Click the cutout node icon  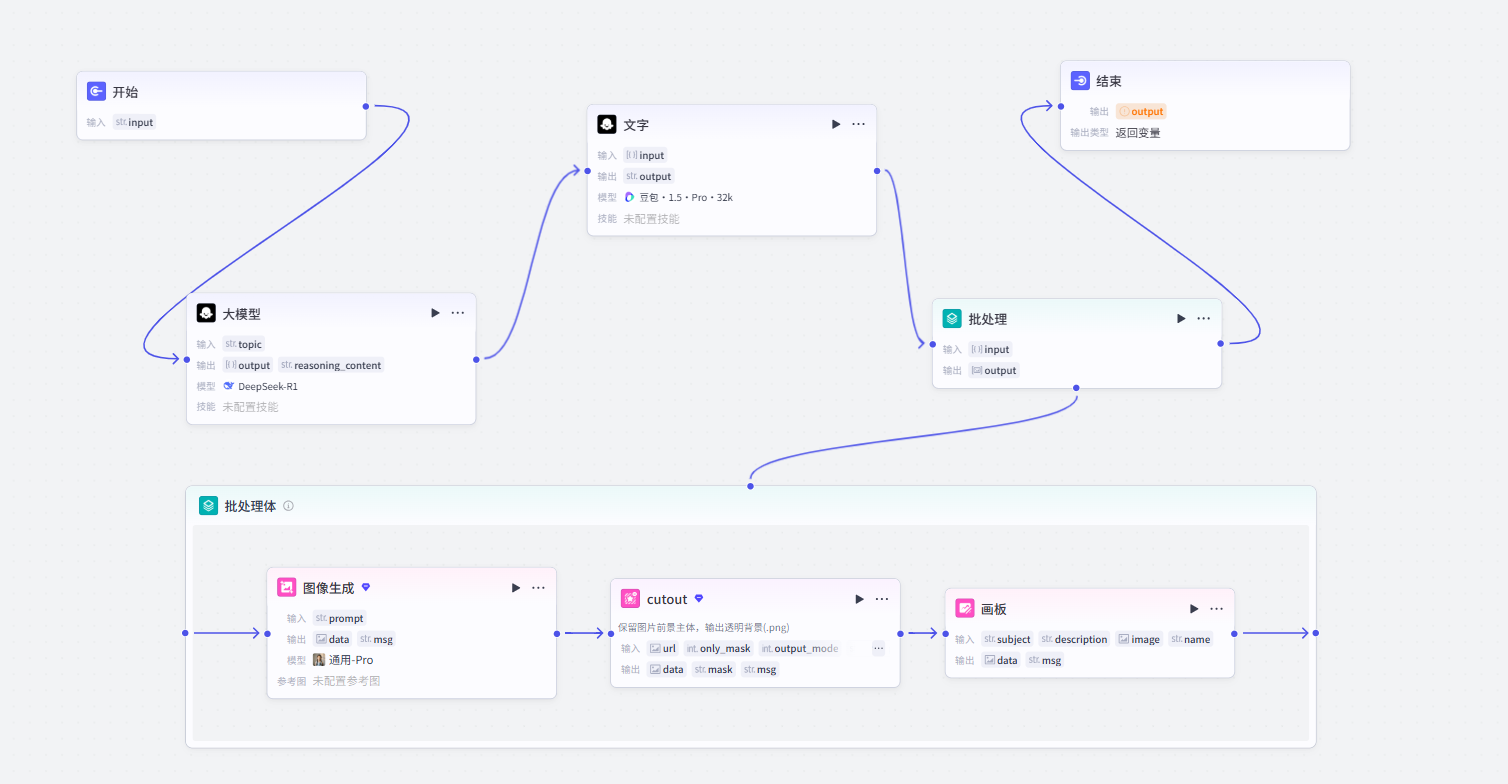coord(631,599)
